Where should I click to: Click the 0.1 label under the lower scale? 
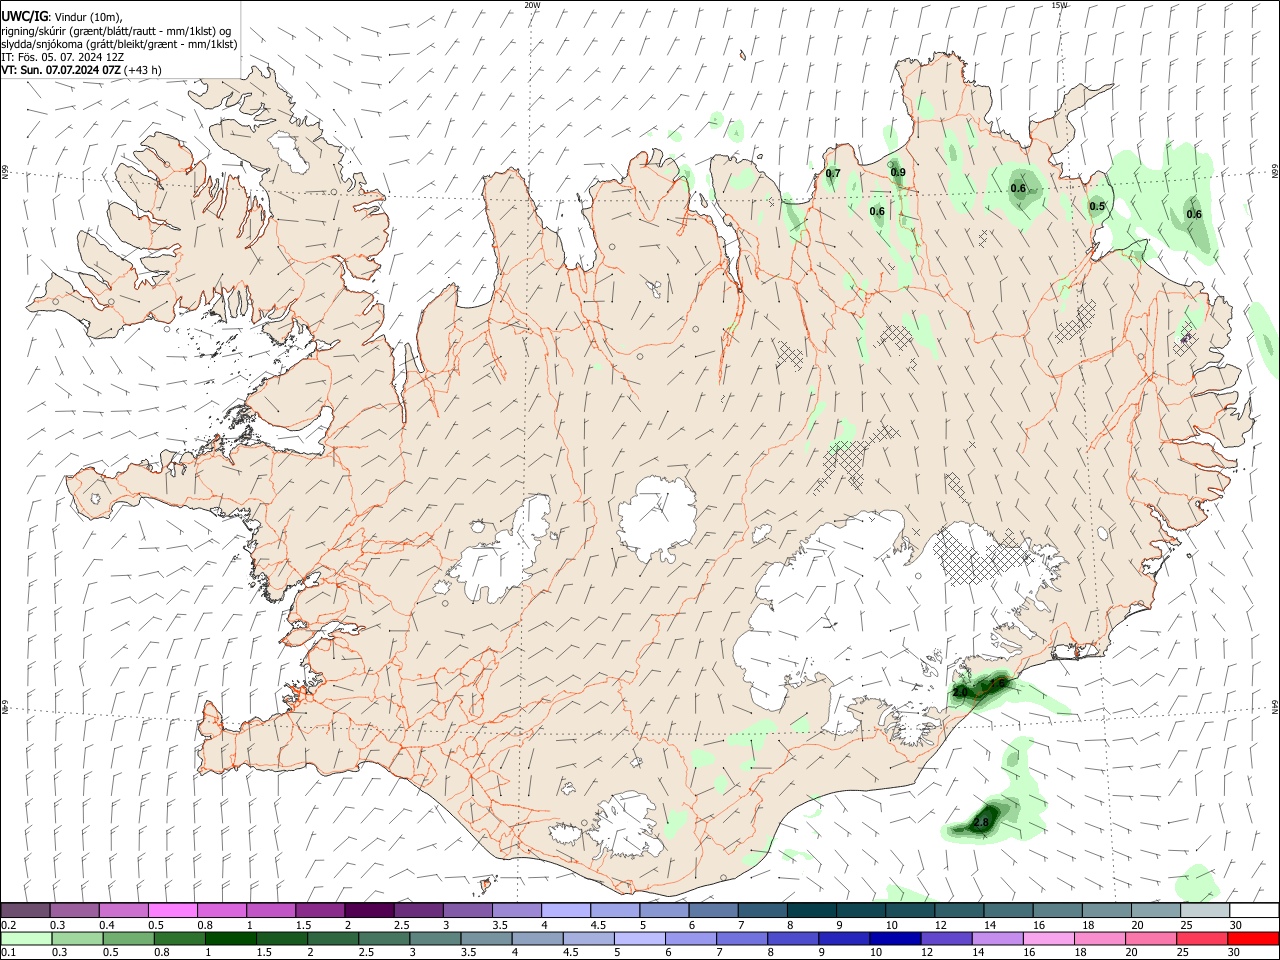pos(8,953)
